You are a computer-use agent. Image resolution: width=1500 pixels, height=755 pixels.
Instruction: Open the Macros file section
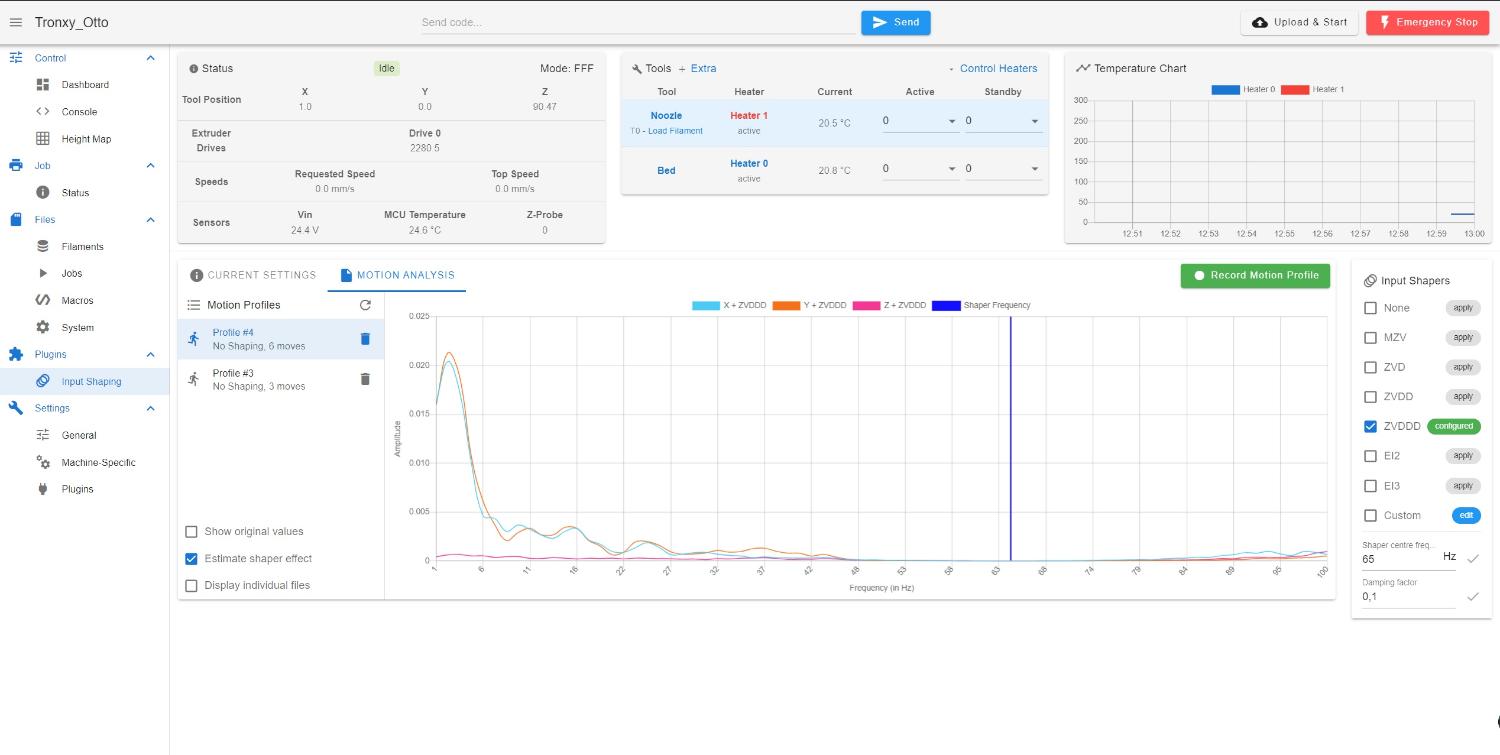77,300
